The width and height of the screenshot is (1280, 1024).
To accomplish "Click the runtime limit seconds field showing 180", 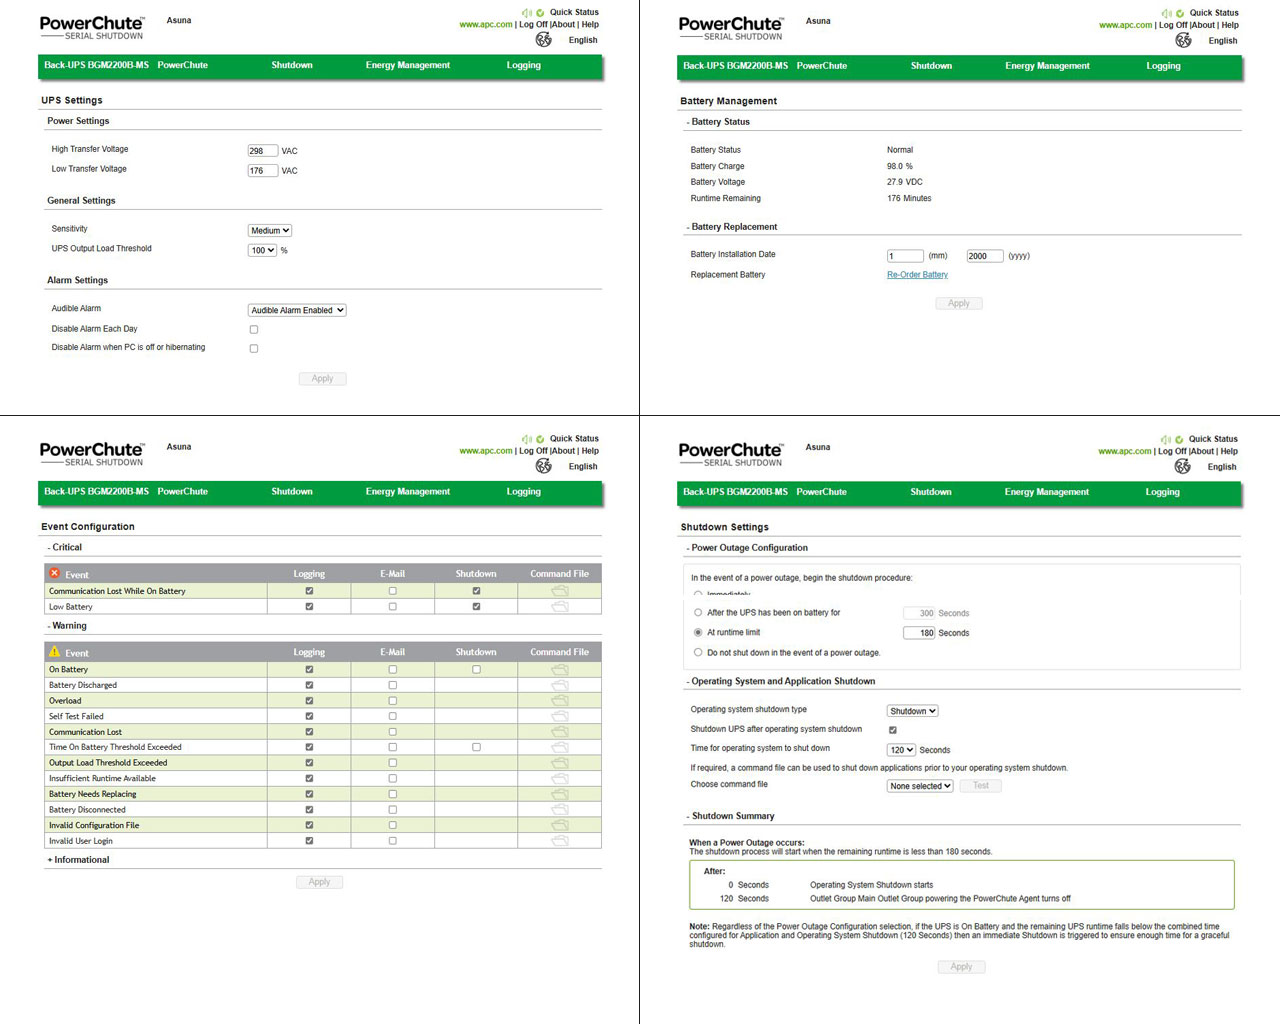I will point(919,633).
